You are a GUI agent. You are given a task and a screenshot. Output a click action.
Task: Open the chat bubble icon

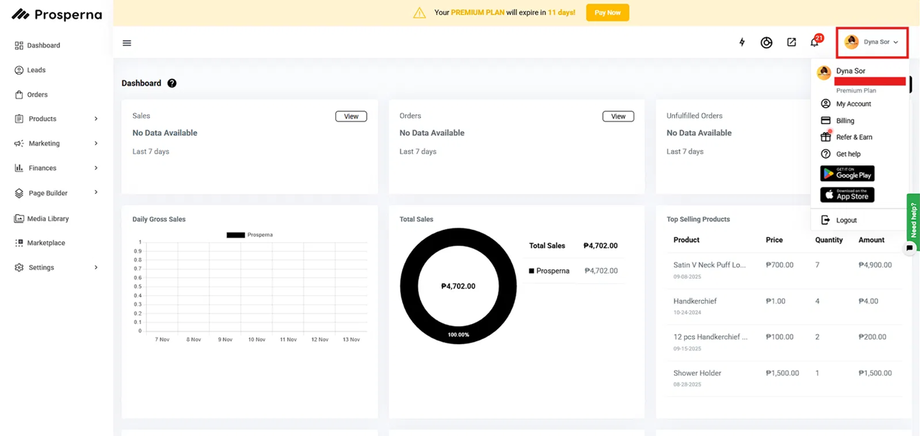pyautogui.click(x=909, y=247)
